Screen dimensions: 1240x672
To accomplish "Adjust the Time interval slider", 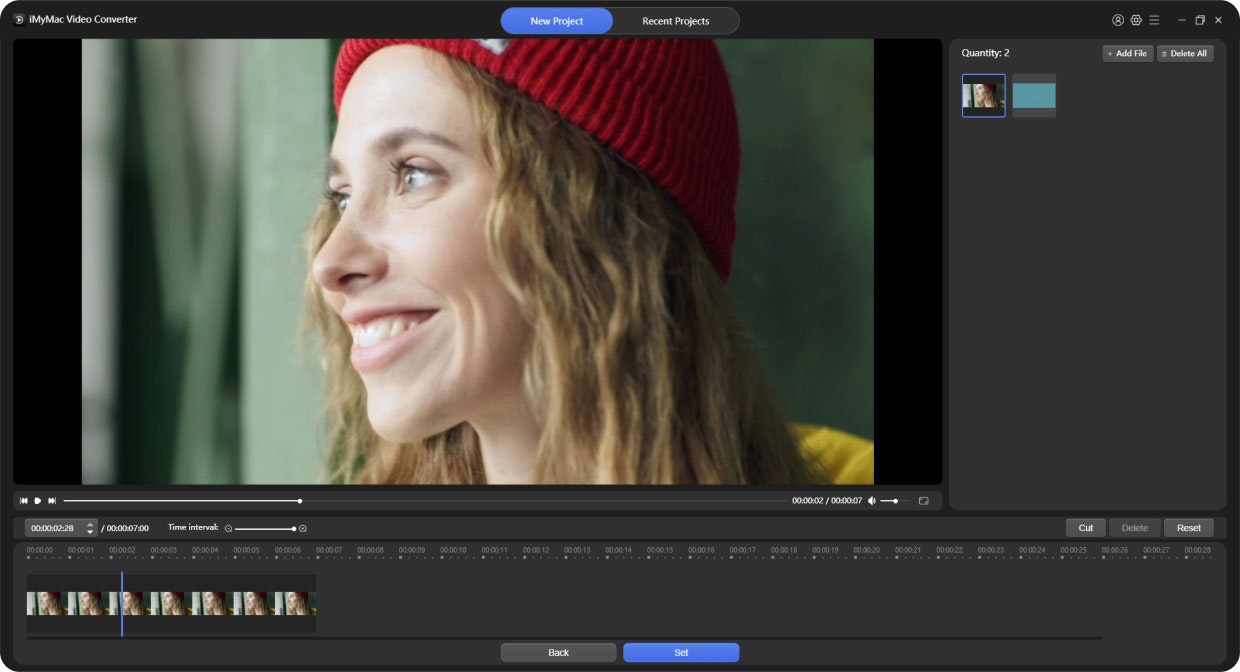I will point(265,528).
